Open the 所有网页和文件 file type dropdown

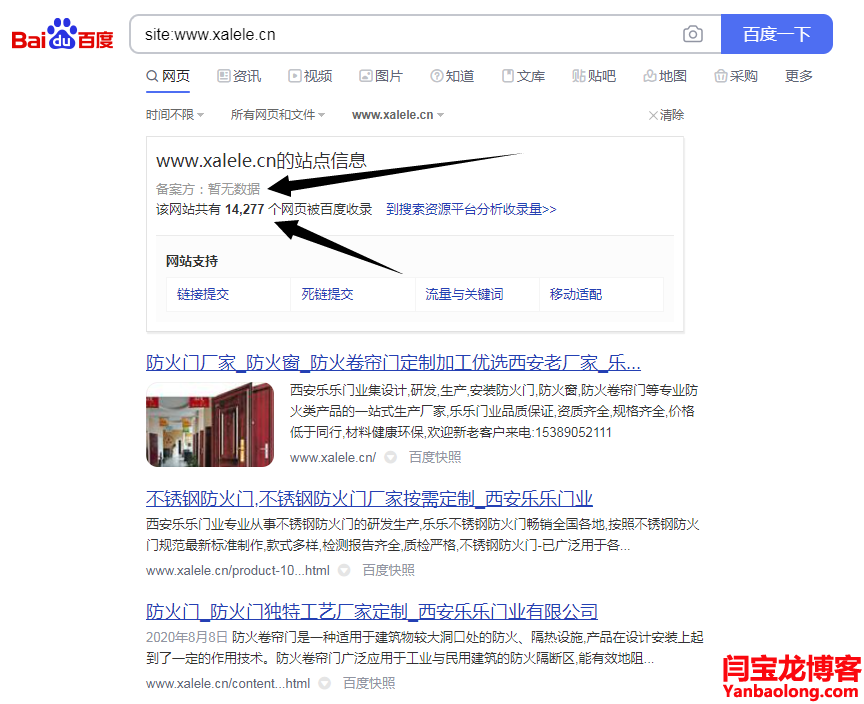pyautogui.click(x=278, y=115)
